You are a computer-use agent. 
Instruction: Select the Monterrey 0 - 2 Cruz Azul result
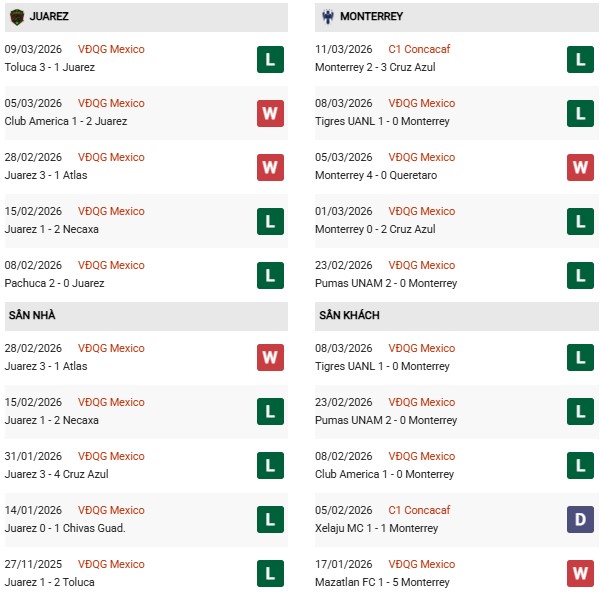tap(375, 229)
